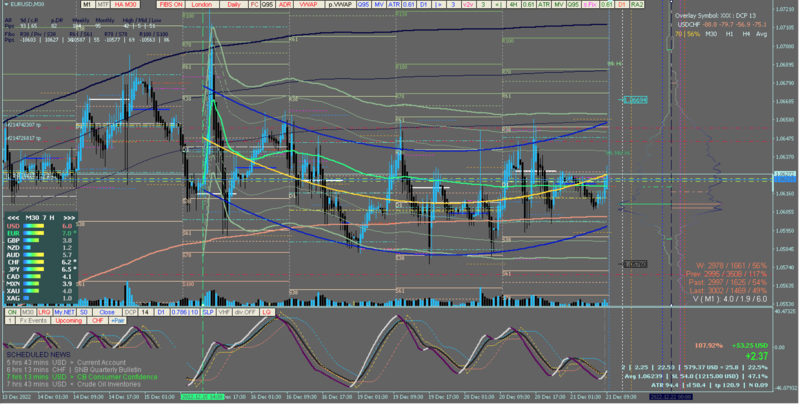Step back with the <| button
Viewport: 799px width, 404px height.
[498, 5]
